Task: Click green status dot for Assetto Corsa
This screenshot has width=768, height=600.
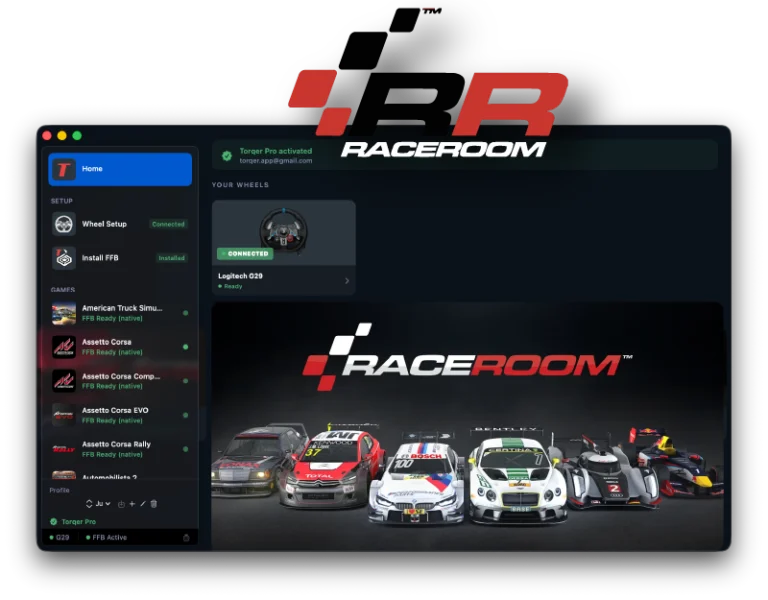Action: pyautogui.click(x=186, y=347)
